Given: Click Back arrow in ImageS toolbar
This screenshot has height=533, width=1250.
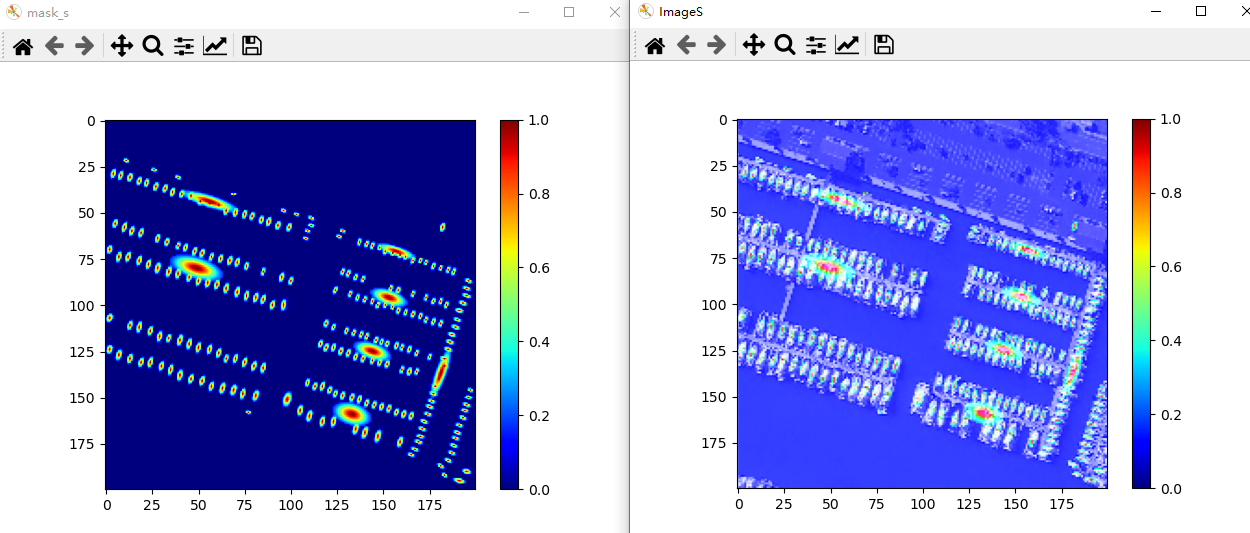Looking at the screenshot, I should (x=686, y=45).
